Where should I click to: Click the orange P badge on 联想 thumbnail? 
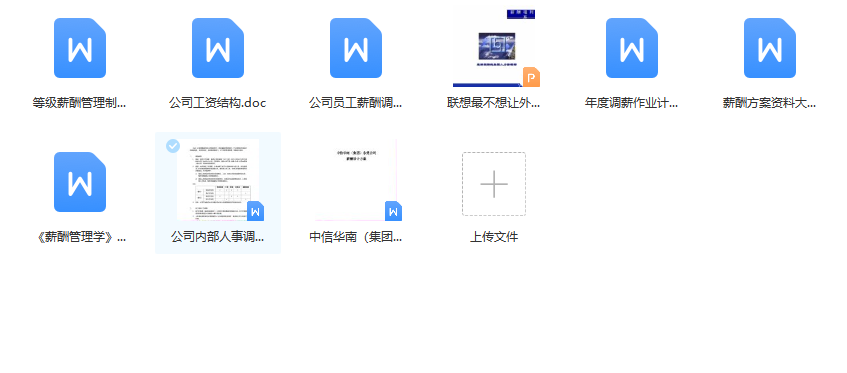(531, 77)
